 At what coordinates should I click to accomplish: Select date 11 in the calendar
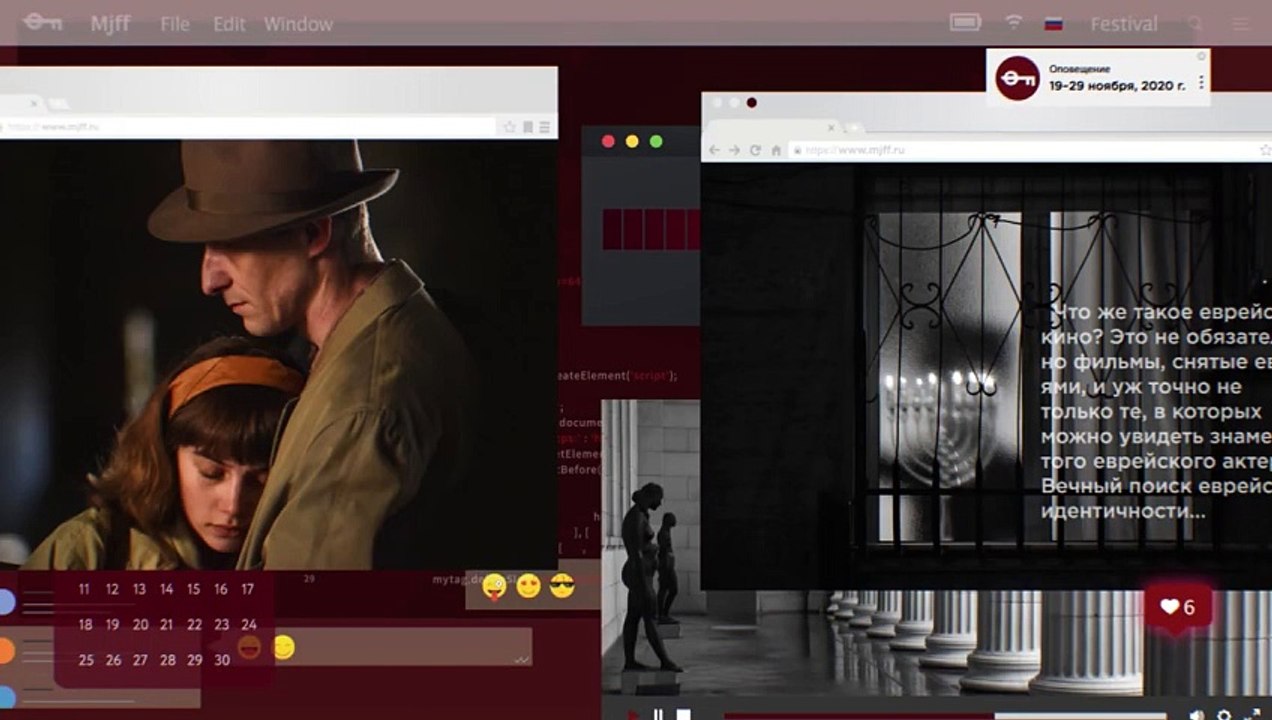click(84, 590)
